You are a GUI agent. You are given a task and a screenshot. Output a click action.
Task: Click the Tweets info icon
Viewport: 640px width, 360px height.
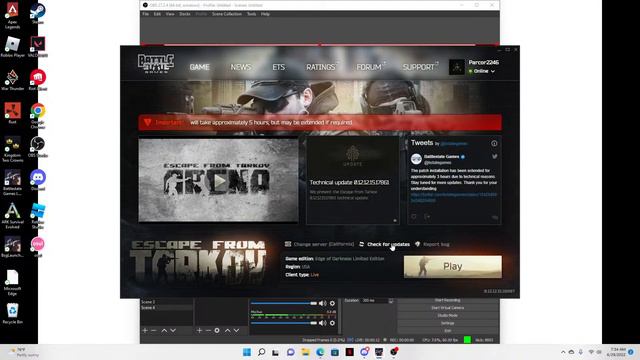[x=494, y=143]
